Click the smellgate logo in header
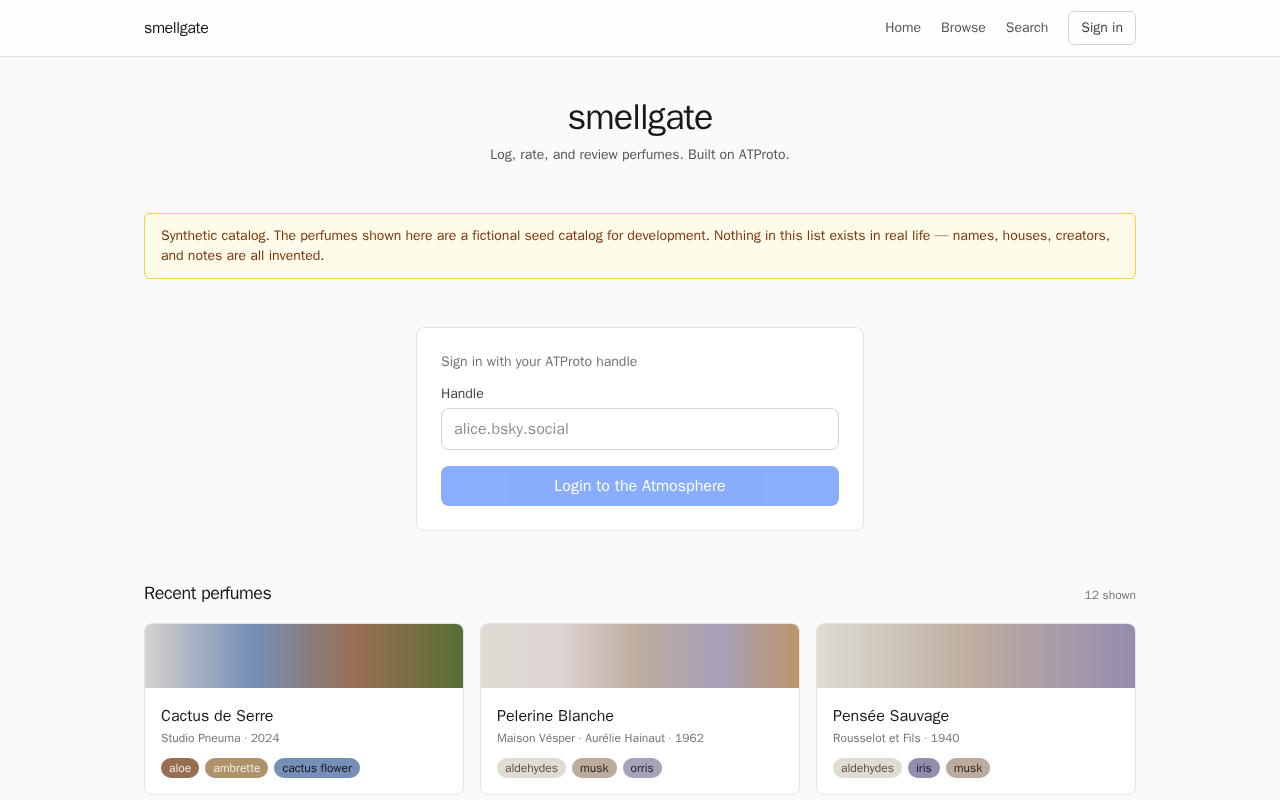 (176, 28)
